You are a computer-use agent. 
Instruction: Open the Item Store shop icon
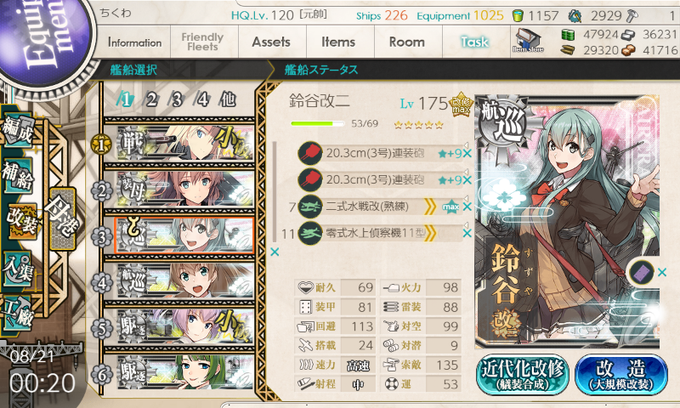click(528, 41)
